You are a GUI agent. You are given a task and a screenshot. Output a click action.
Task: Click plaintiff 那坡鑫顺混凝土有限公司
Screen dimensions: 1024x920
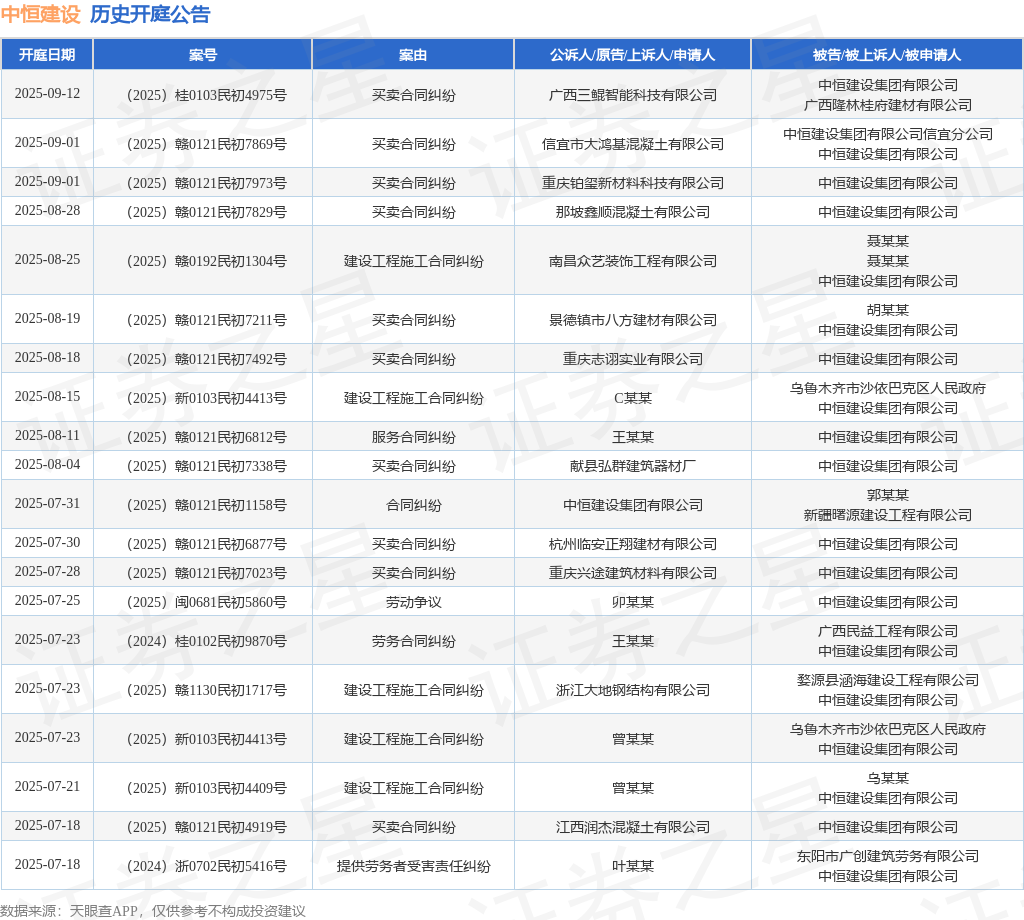click(633, 212)
